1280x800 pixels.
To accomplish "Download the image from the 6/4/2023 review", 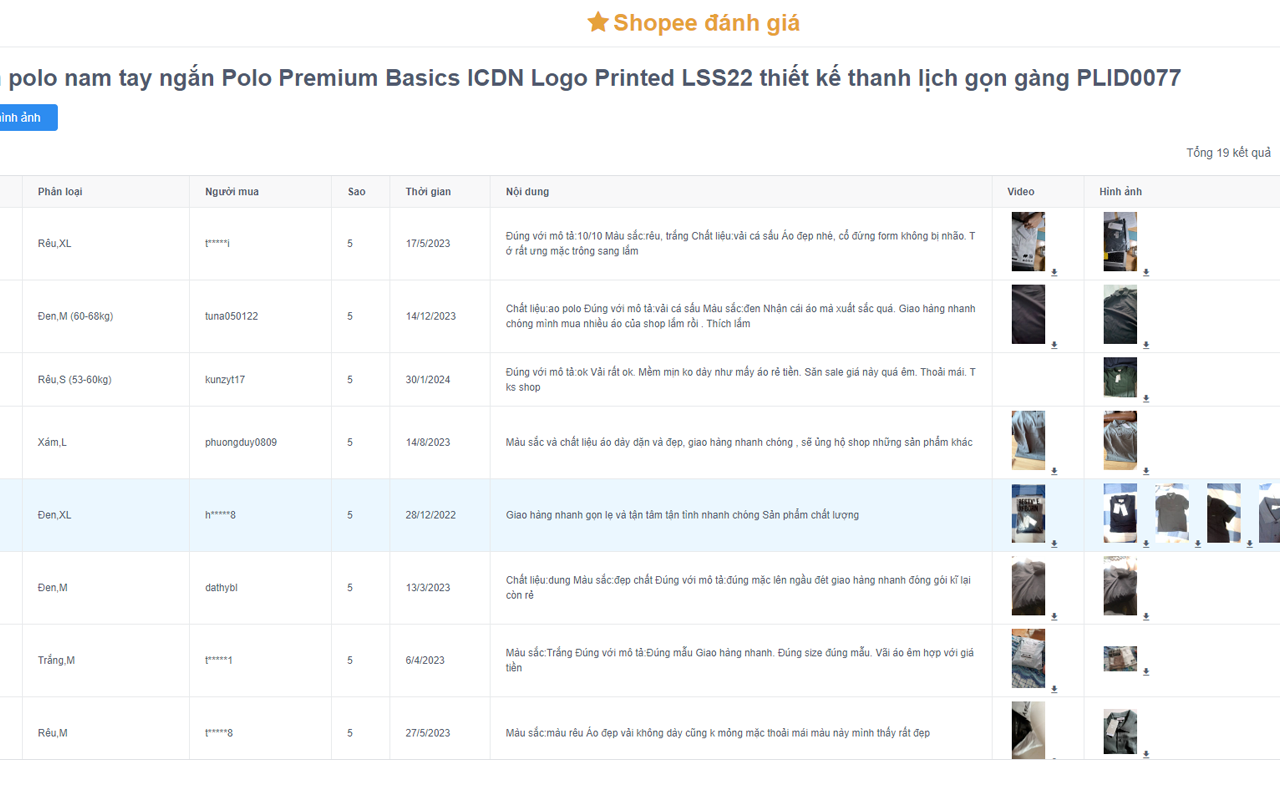I will [x=1146, y=672].
